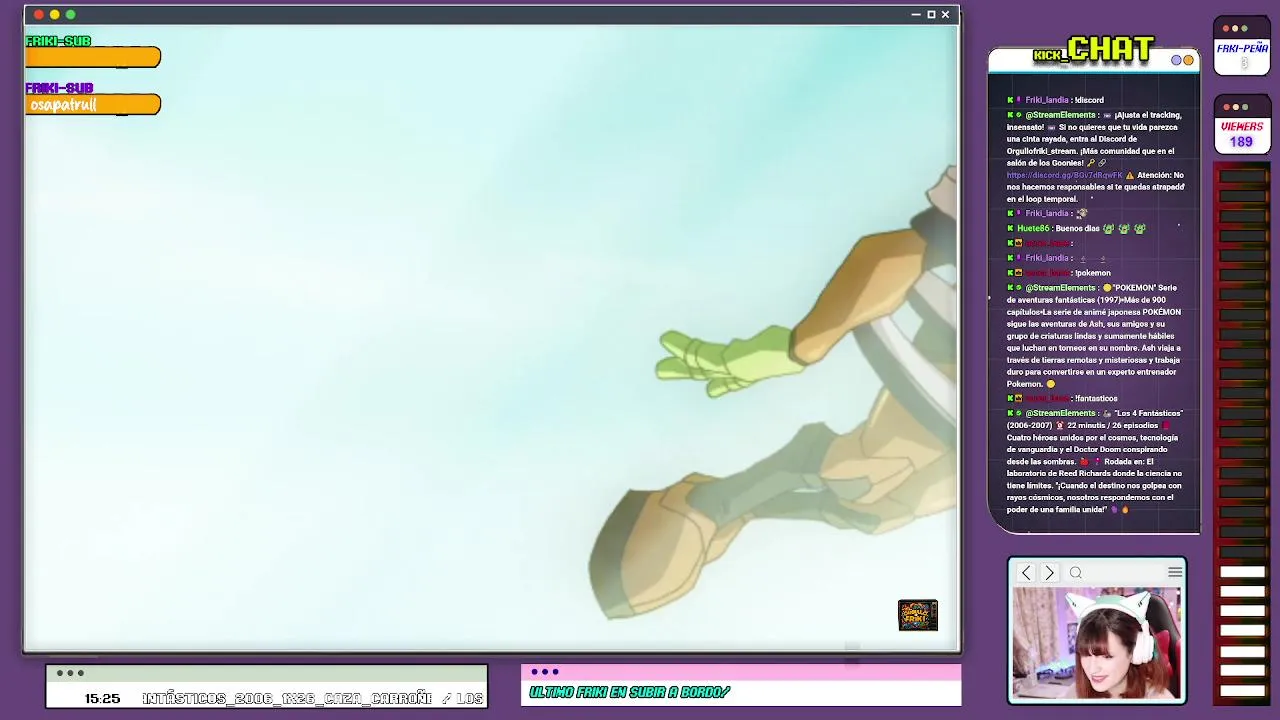Click the FRIKI-PEÑA label
1280x720 pixels.
coord(1242,48)
